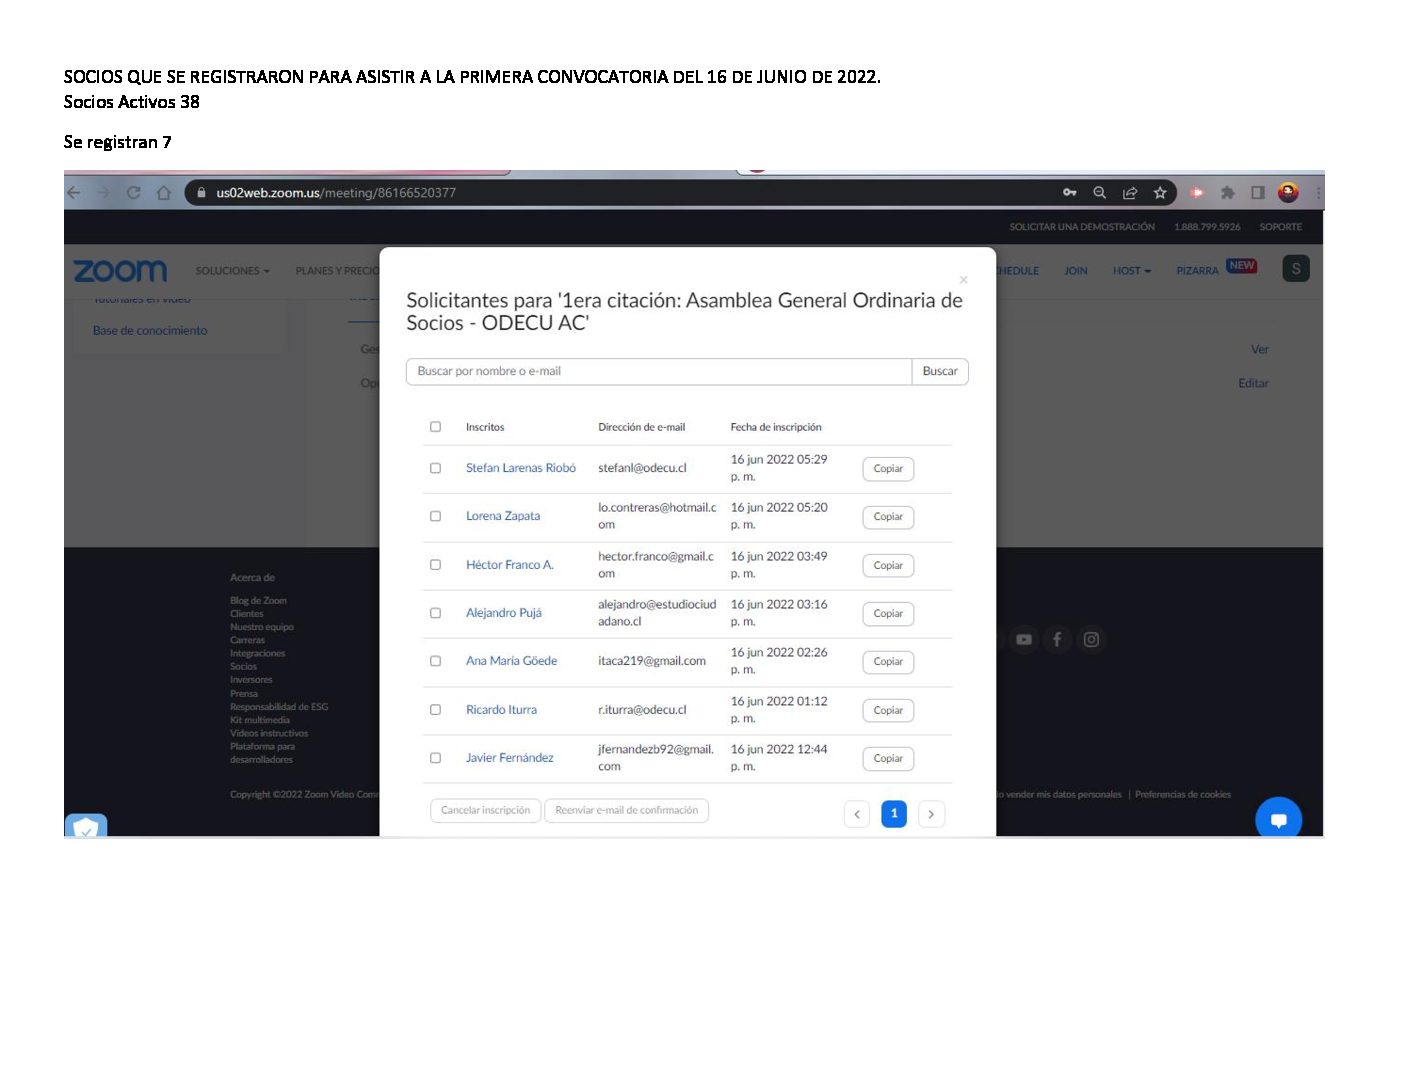Image resolution: width=1408 pixels, height=1088 pixels.
Task: Toggle the select-all Inscritos checkbox
Action: tap(435, 427)
